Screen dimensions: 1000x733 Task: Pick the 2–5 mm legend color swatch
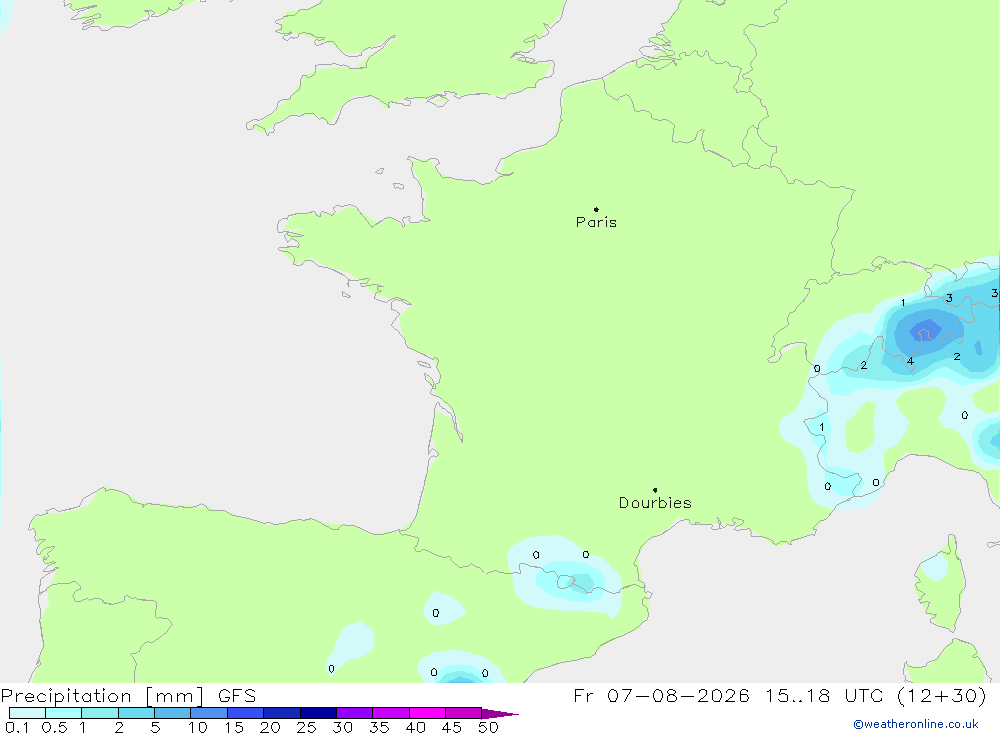[x=136, y=713]
